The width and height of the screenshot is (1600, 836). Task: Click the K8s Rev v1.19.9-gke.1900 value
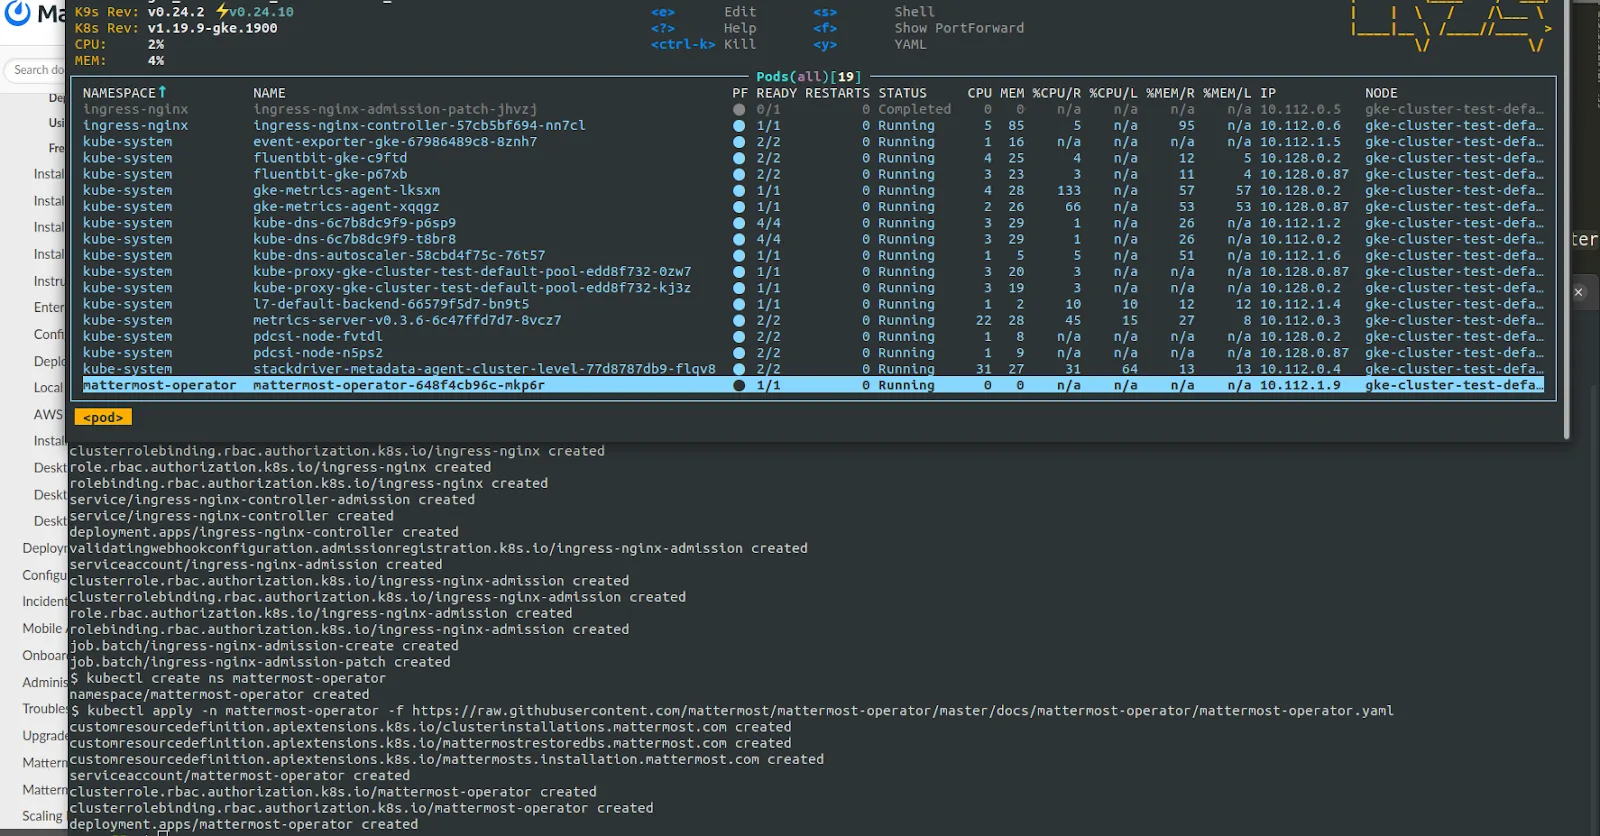click(212, 28)
